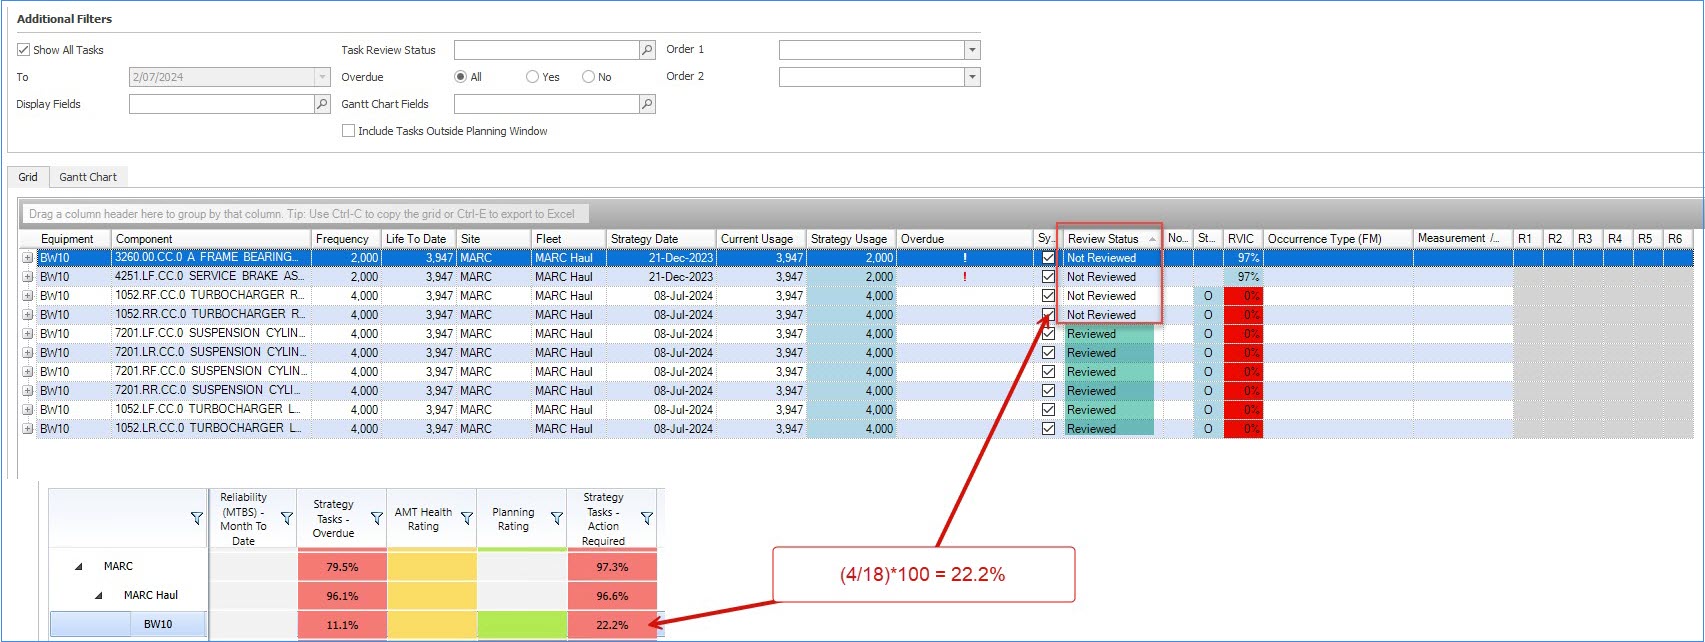Select BW10 row in rating tree

click(x=128, y=625)
